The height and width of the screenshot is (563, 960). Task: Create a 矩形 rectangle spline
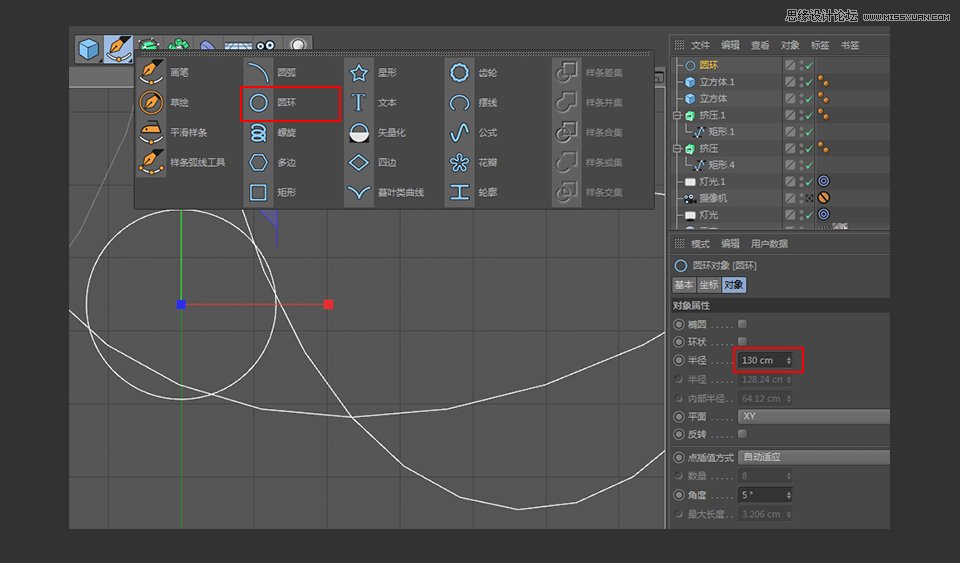[271, 192]
